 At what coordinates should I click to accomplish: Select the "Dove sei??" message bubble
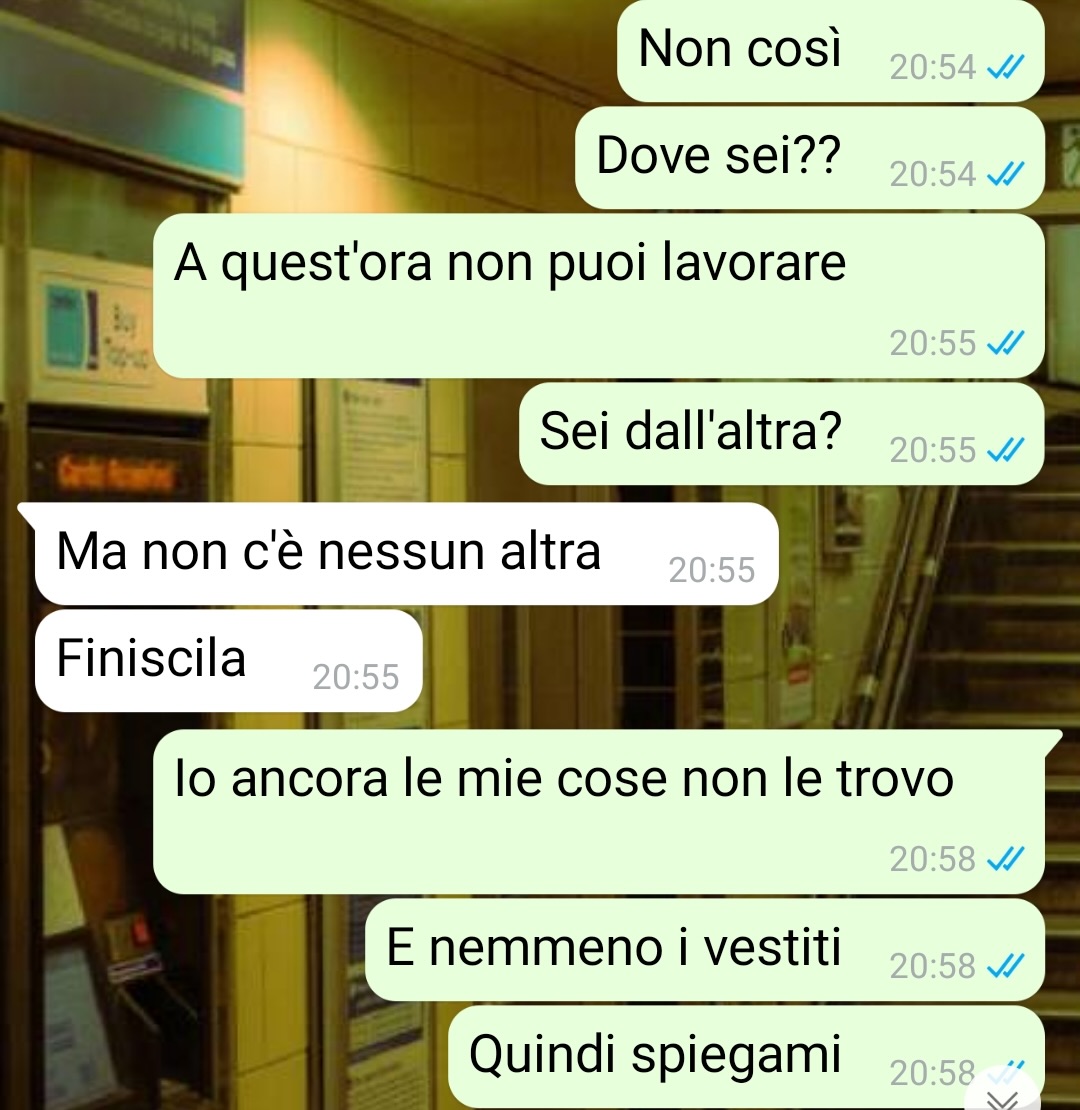point(810,158)
